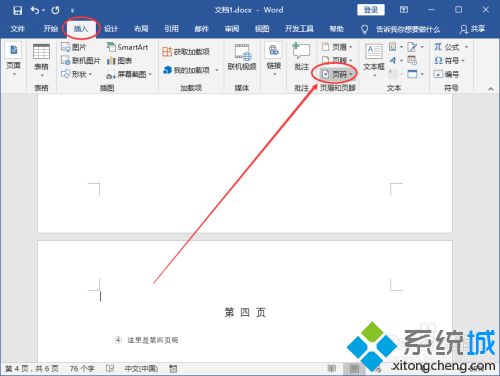Switch to Print Layout view
This screenshot has width=500, height=376.
click(354, 369)
